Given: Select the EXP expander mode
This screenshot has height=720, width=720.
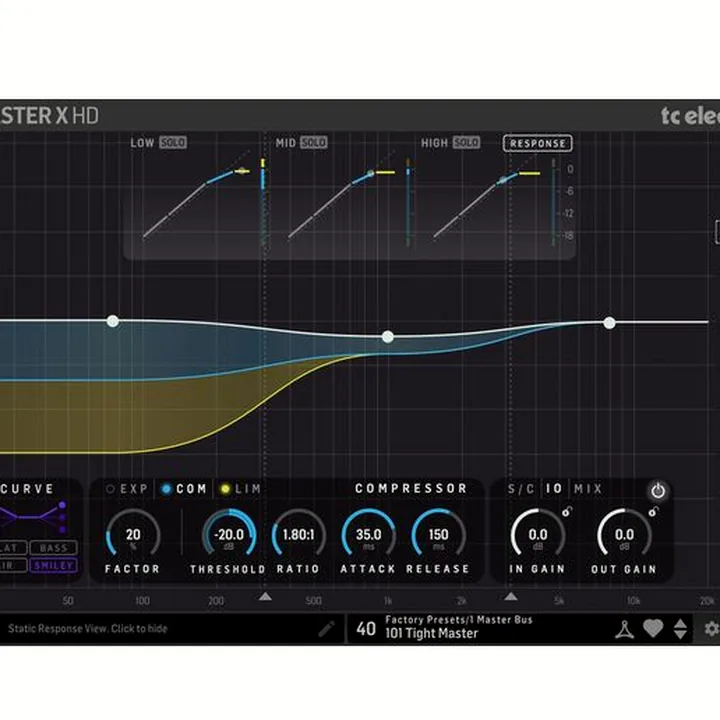Looking at the screenshot, I should click(x=127, y=489).
